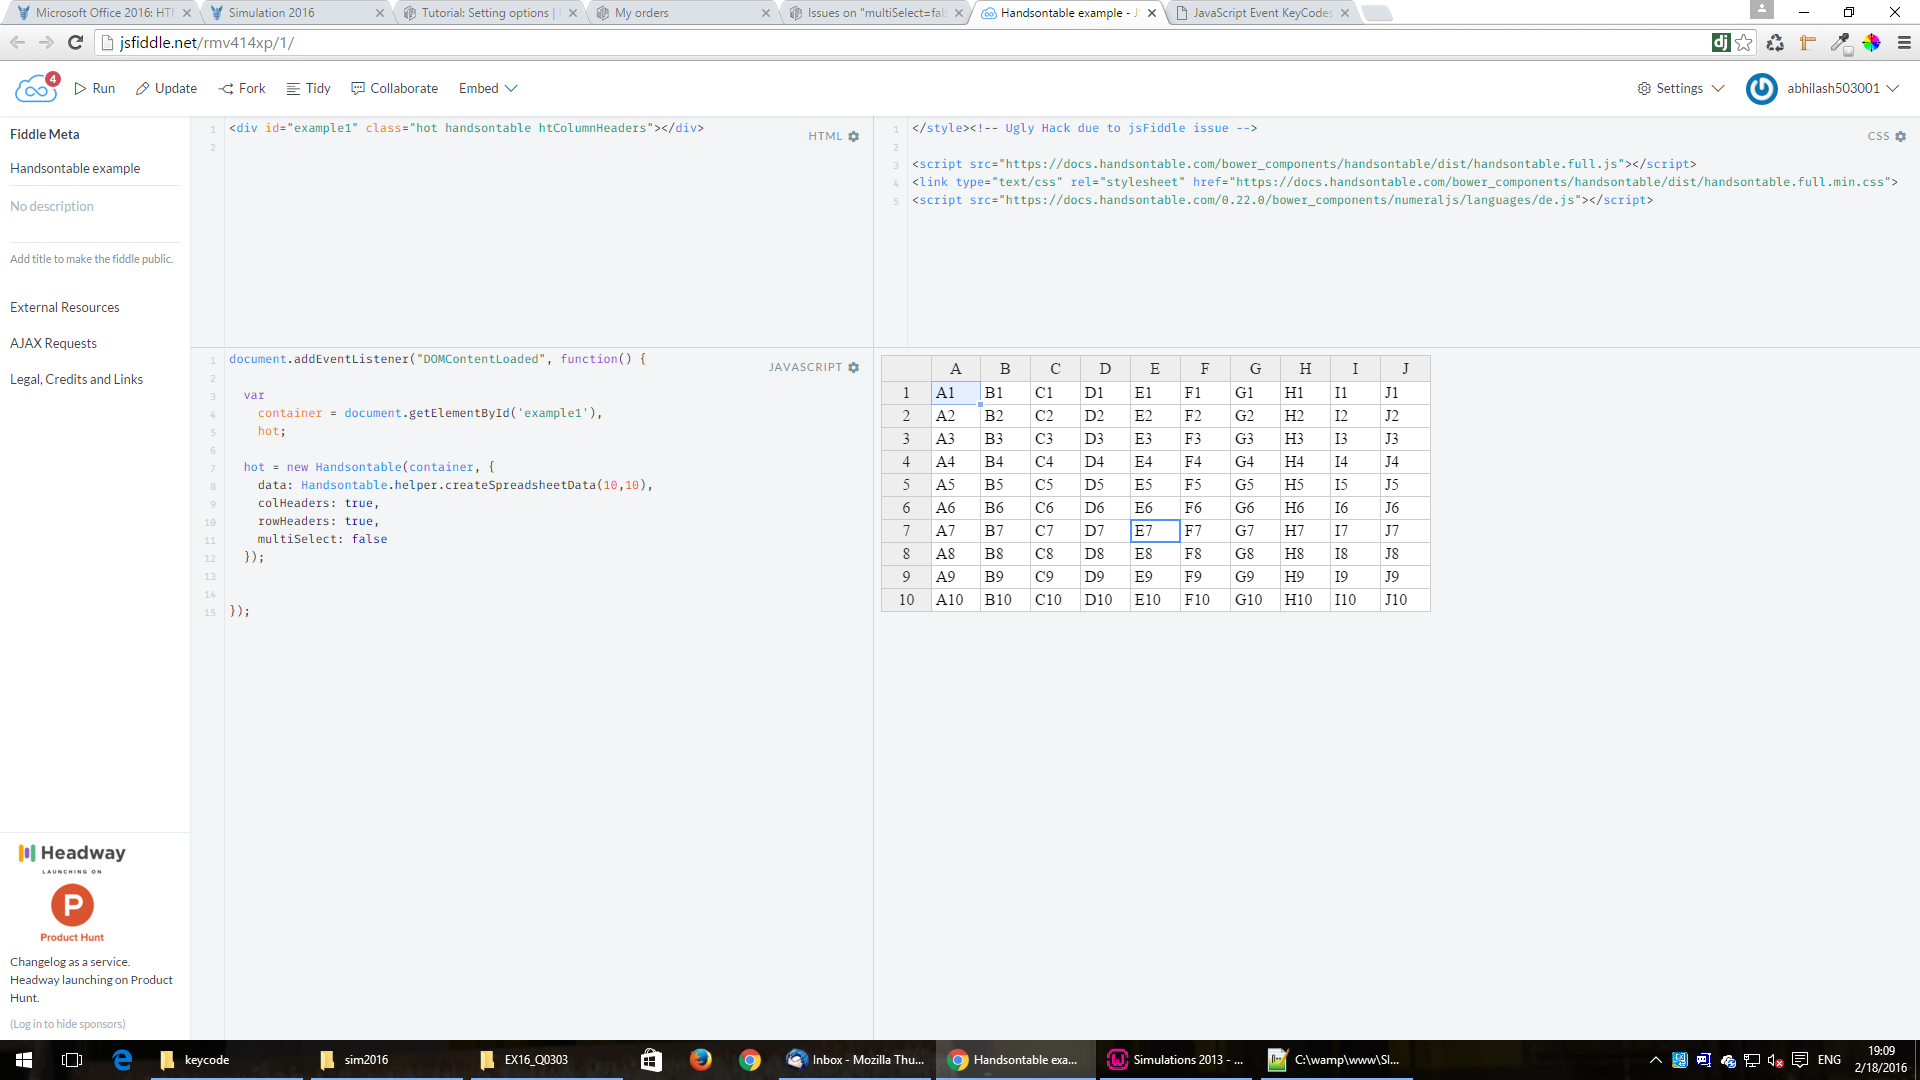This screenshot has height=1080, width=1920.
Task: Open Simulations 2013 taskbar window
Action: pyautogui.click(x=1176, y=1060)
